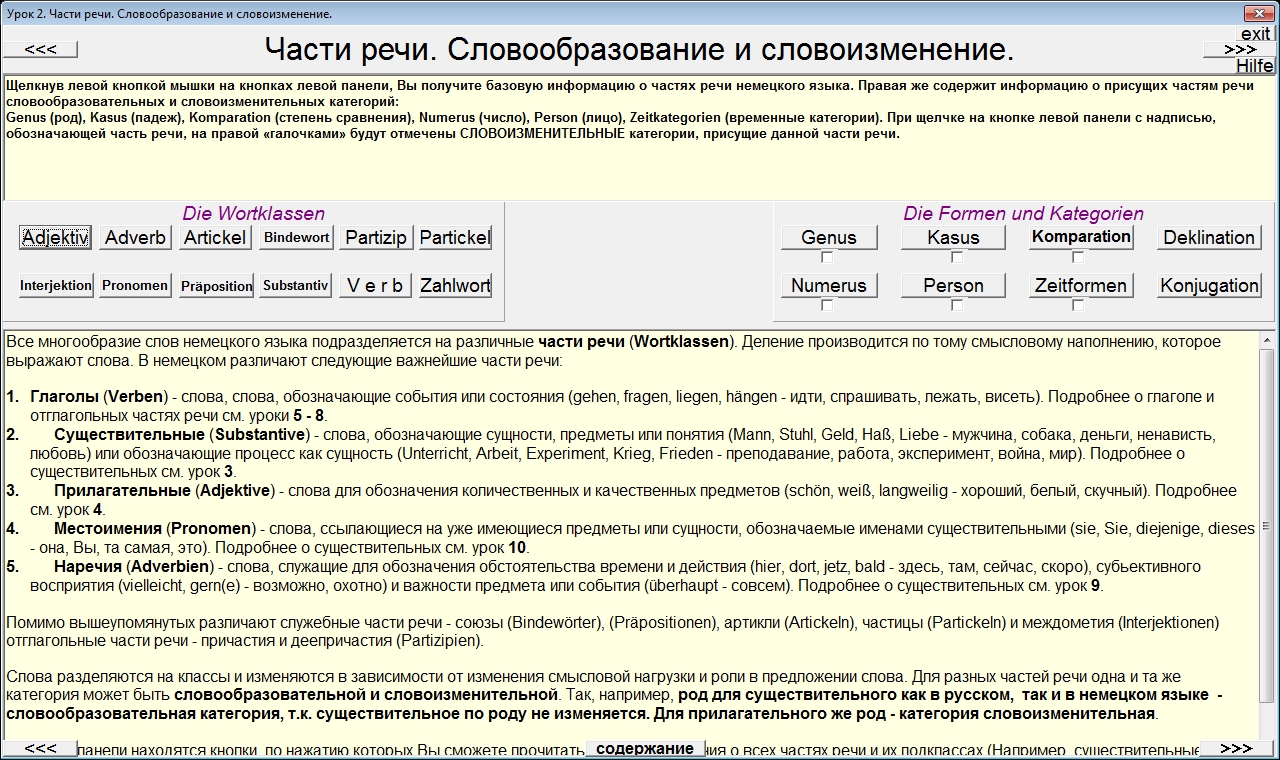The height and width of the screenshot is (760, 1280).
Task: Show info about Bindewort
Action: (296, 237)
